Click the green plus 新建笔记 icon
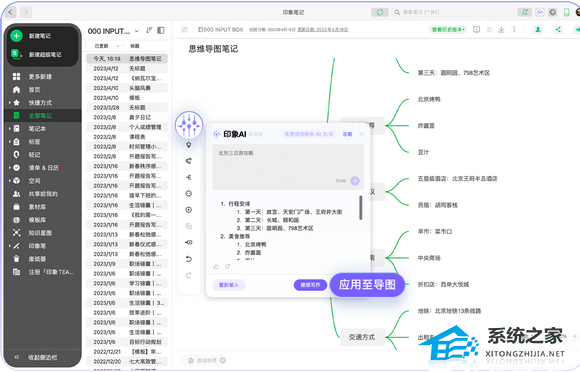This screenshot has height=372, width=580. 16,36
